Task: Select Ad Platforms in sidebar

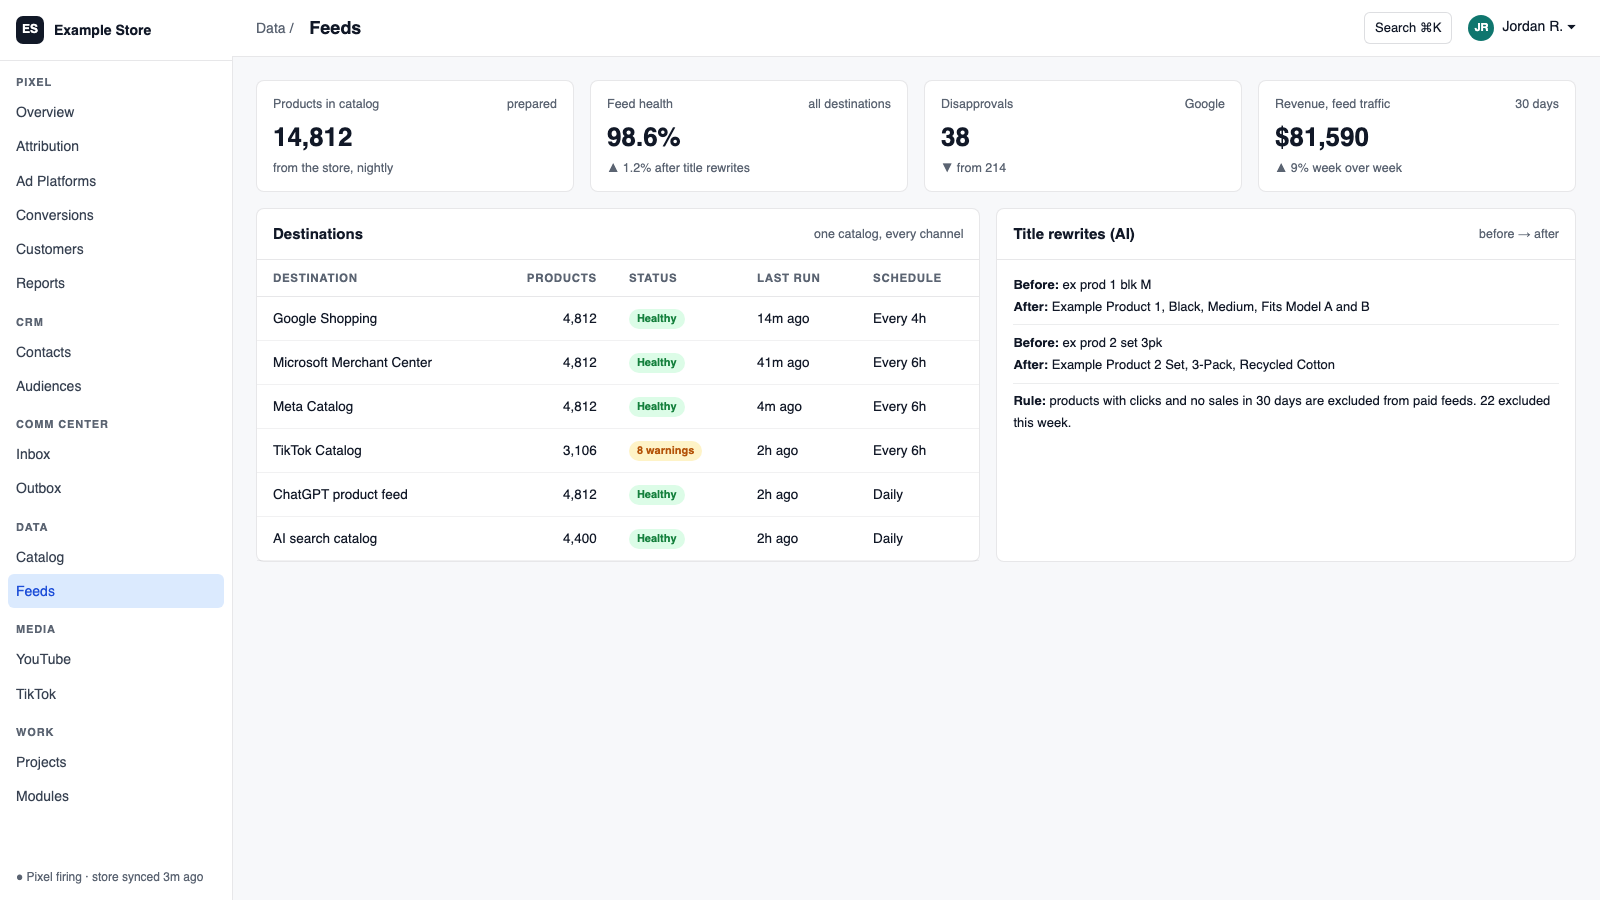Action: click(116, 181)
